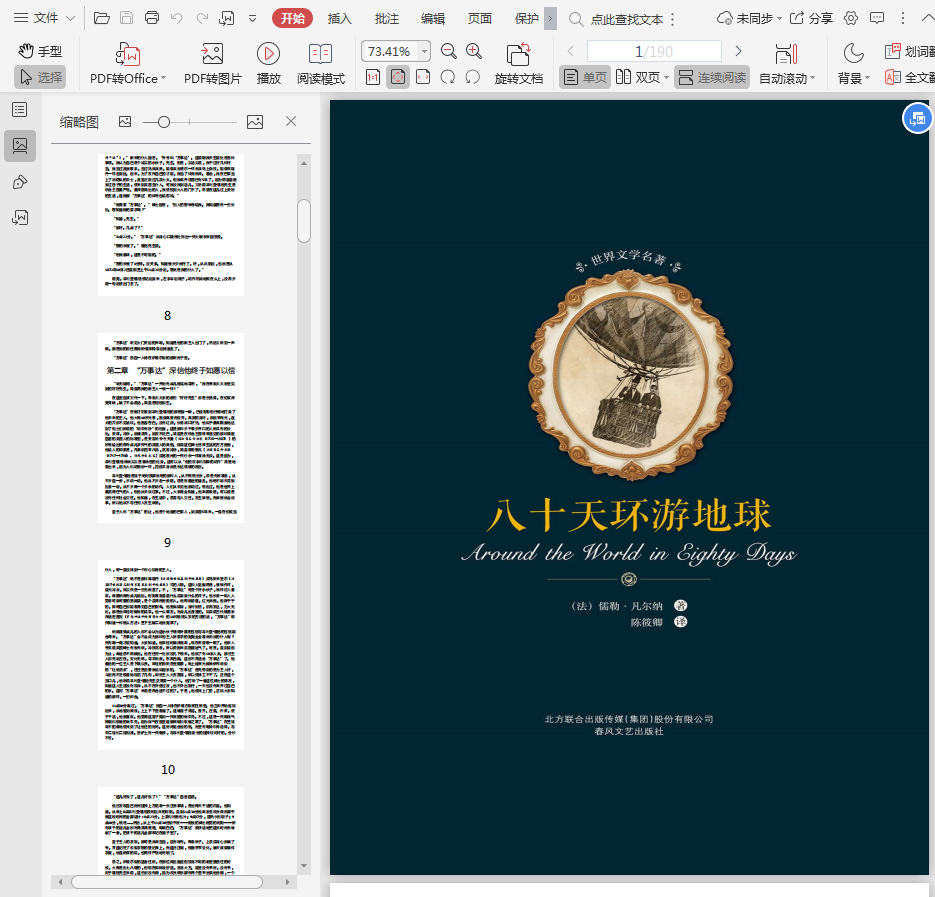
Task: Switch to the 插入 tab
Action: pos(340,18)
